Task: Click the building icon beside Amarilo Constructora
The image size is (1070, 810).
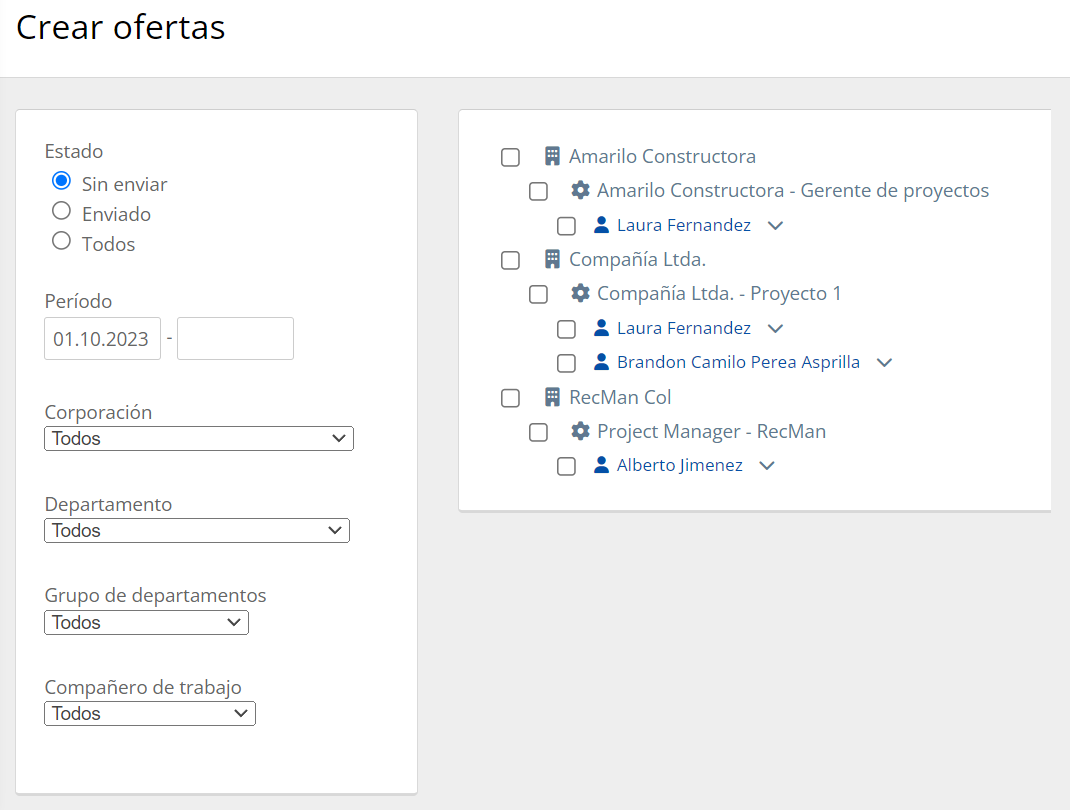Action: coord(552,157)
